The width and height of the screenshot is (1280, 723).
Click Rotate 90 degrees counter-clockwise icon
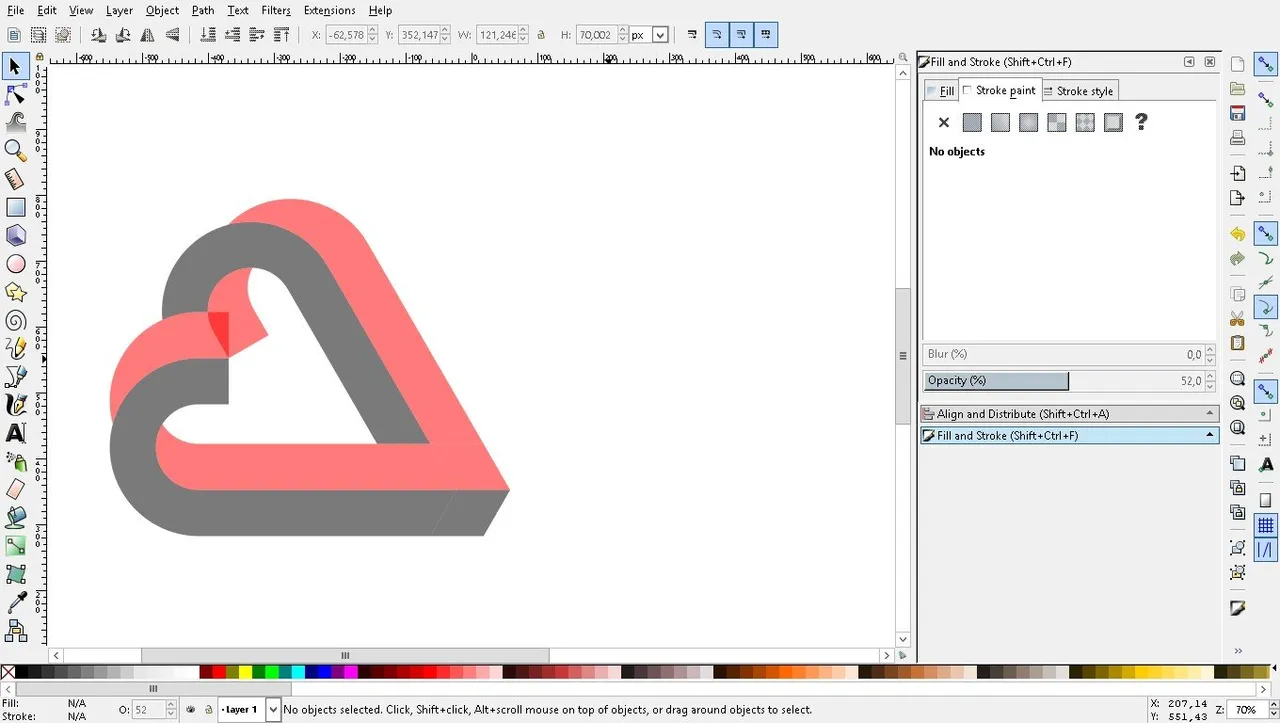98,35
